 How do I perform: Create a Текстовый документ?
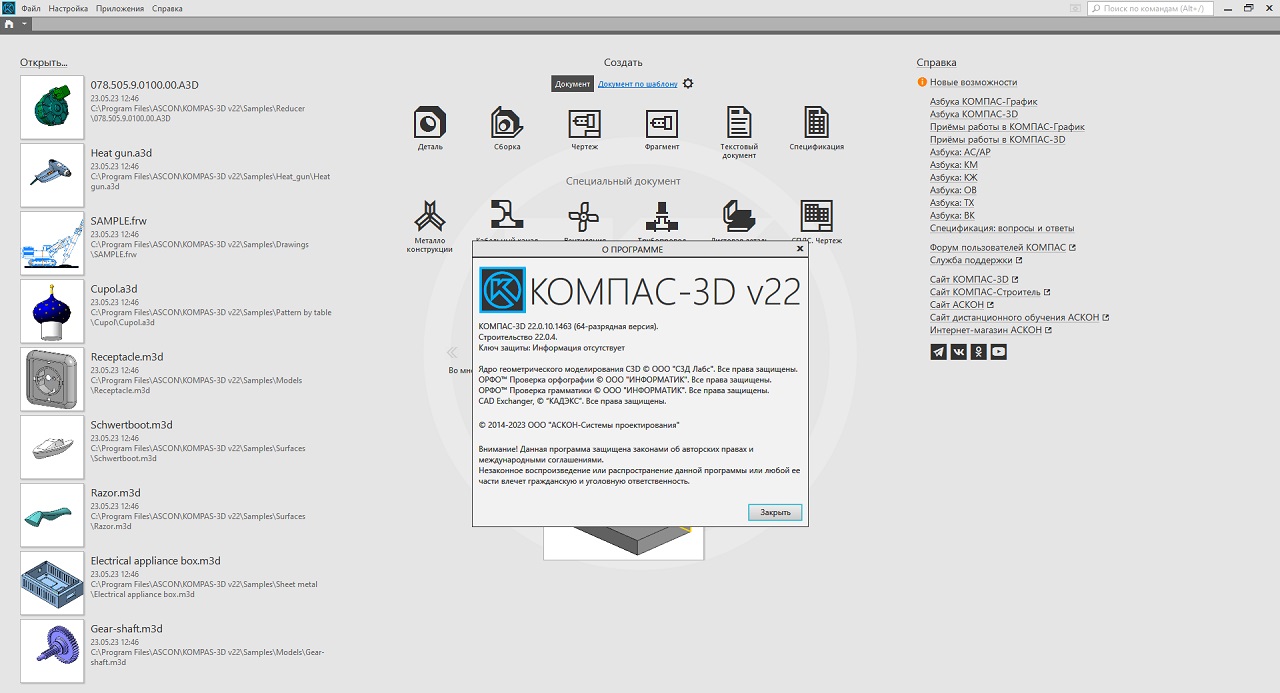pos(739,123)
